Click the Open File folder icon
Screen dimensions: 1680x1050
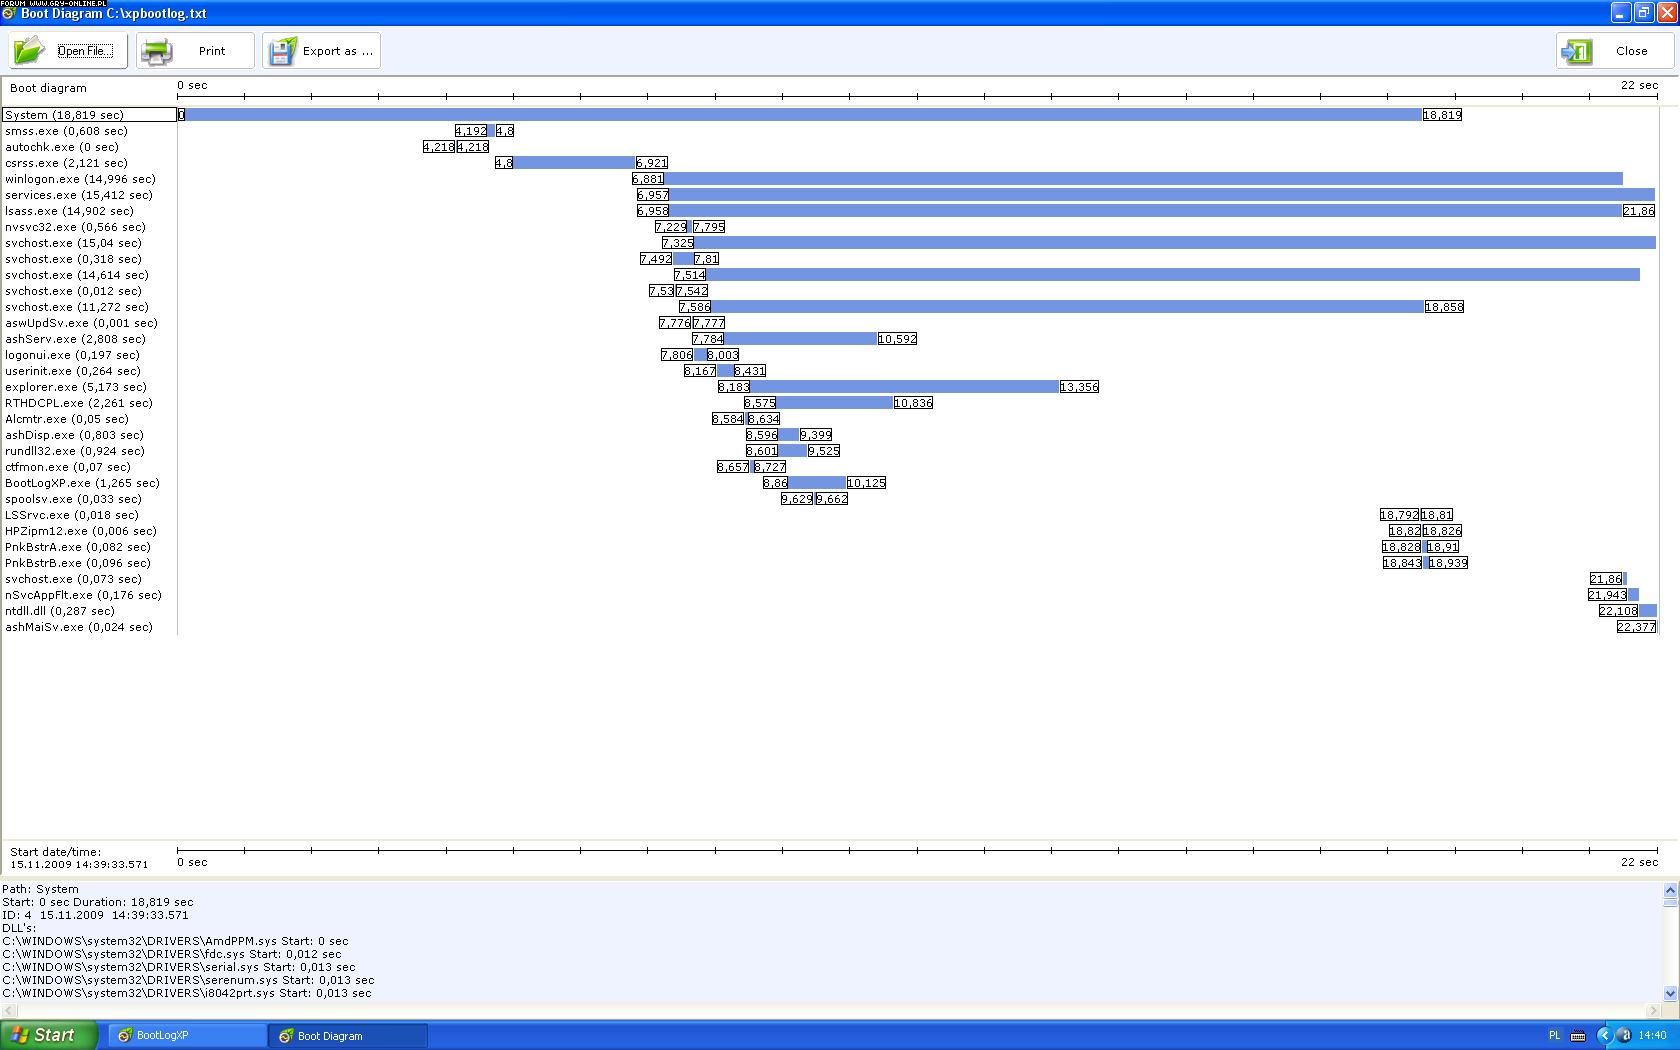pos(29,50)
